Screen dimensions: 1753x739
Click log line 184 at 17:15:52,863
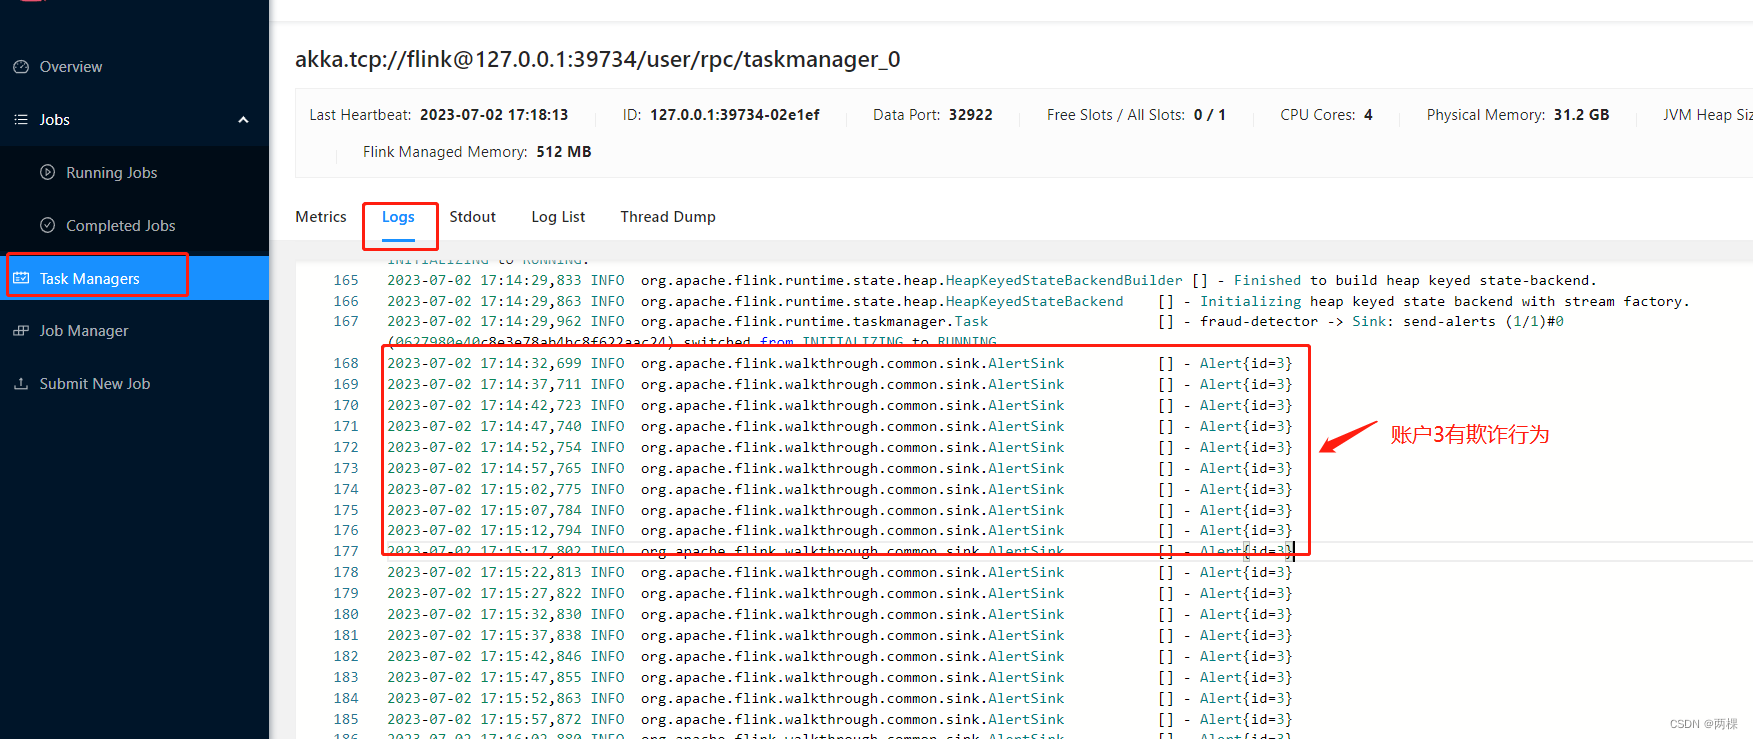click(840, 699)
